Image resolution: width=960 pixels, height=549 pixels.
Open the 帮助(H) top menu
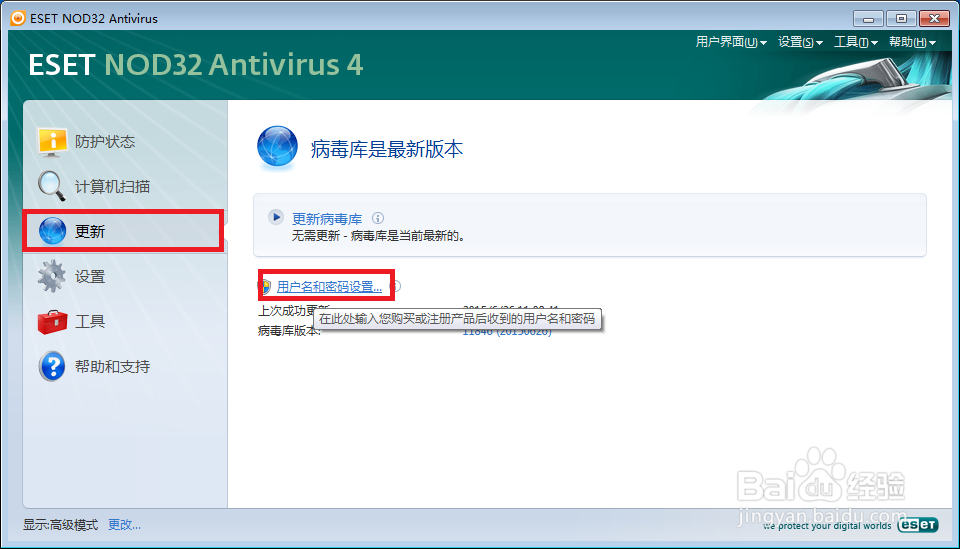(912, 42)
